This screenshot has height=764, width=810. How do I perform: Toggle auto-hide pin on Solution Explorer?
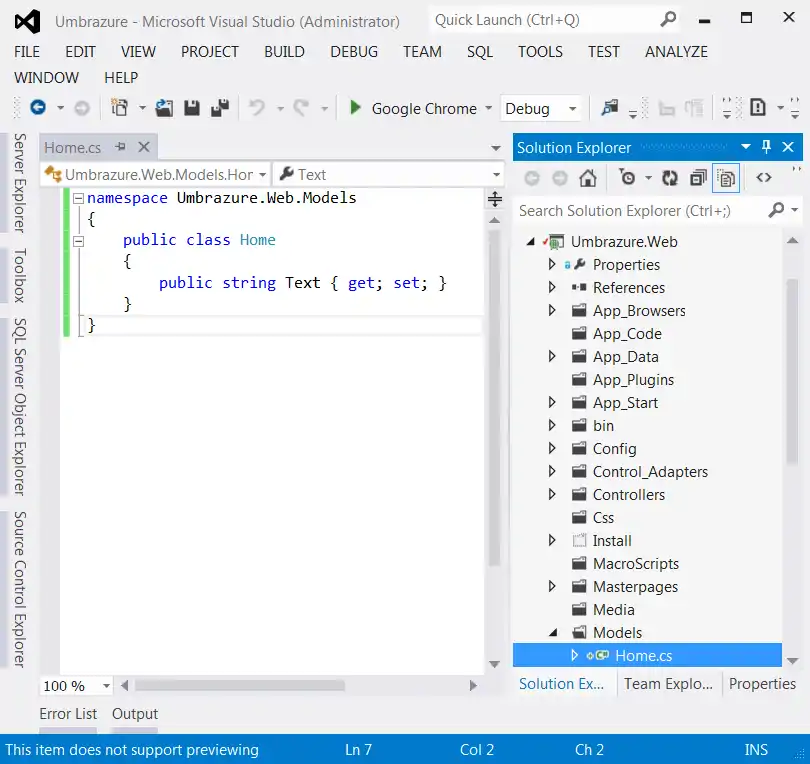pyautogui.click(x=766, y=147)
